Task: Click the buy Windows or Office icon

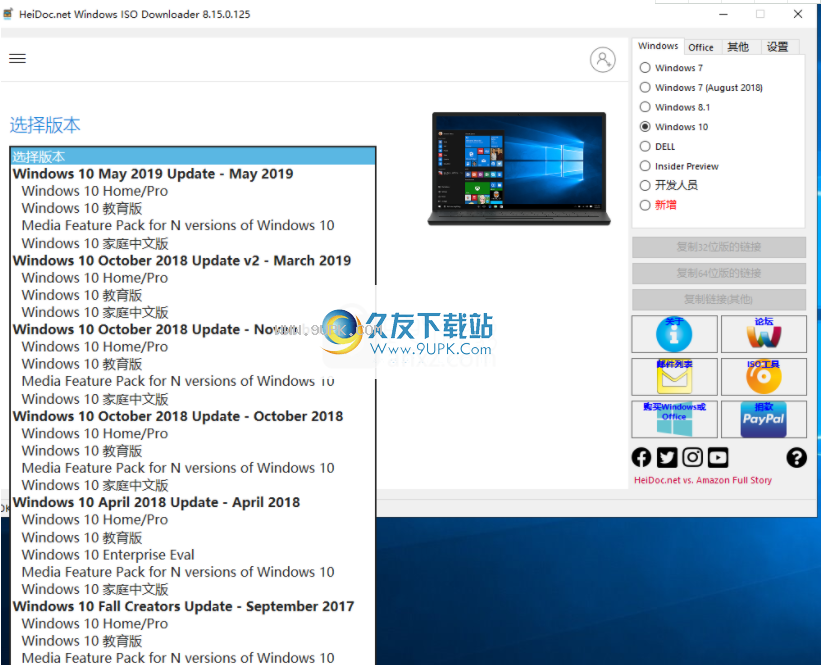Action: tap(674, 419)
